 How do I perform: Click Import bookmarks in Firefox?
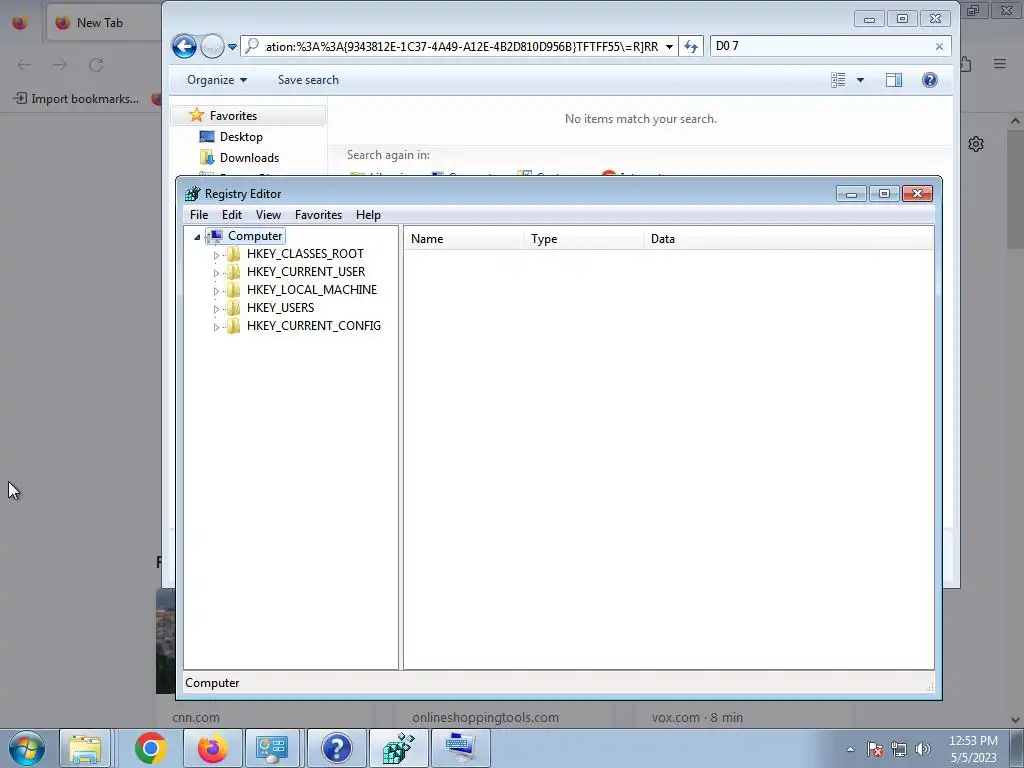click(76, 99)
